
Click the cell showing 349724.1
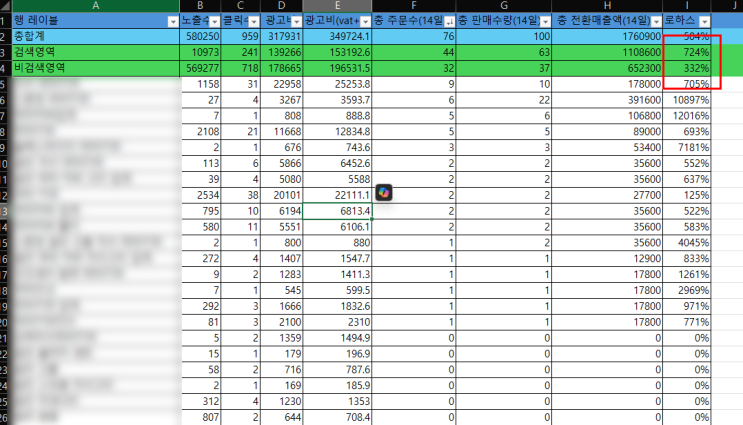pos(337,36)
